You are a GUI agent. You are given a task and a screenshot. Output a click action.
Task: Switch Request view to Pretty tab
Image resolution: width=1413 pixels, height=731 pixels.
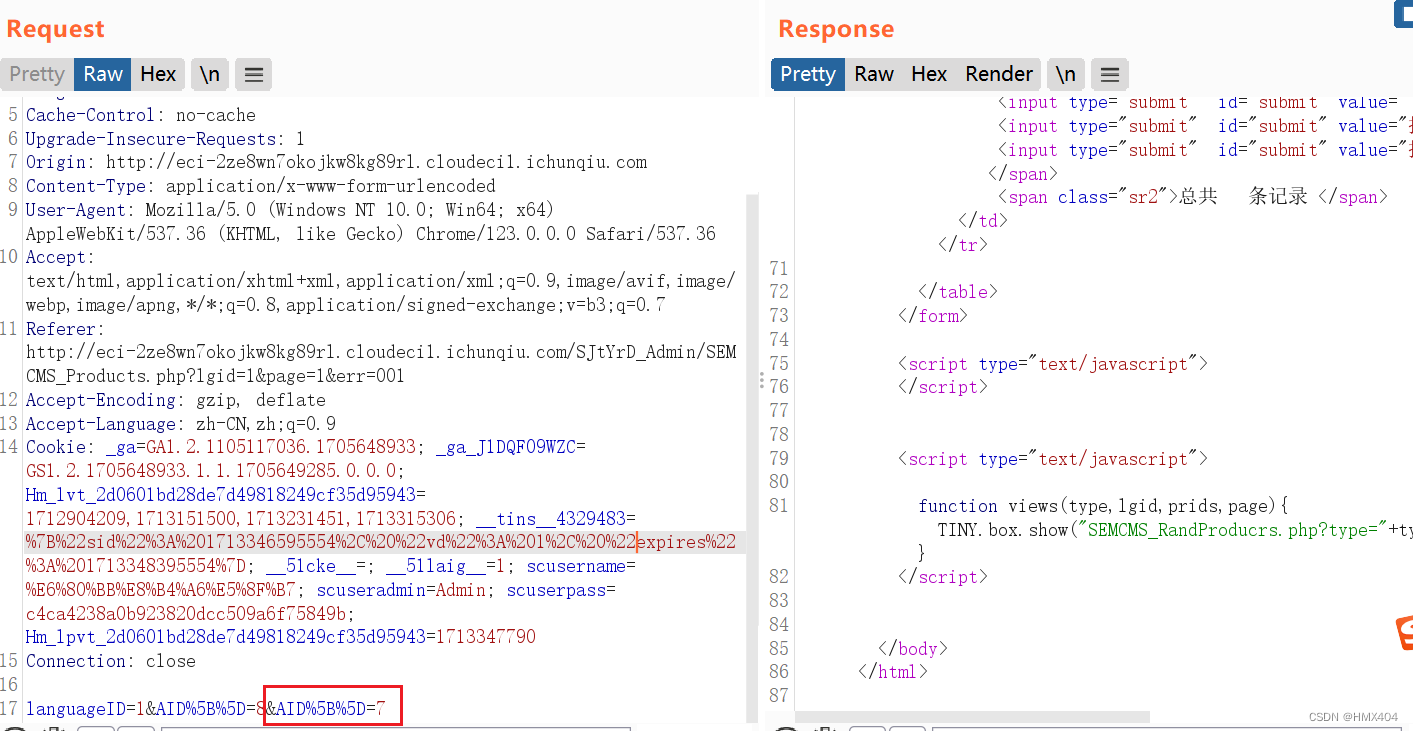(x=37, y=74)
